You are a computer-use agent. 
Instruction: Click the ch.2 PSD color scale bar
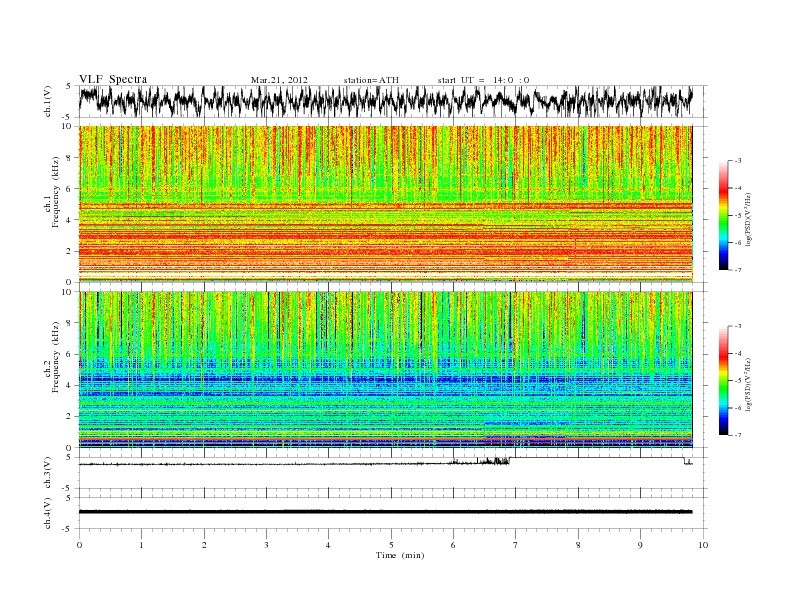tap(723, 380)
